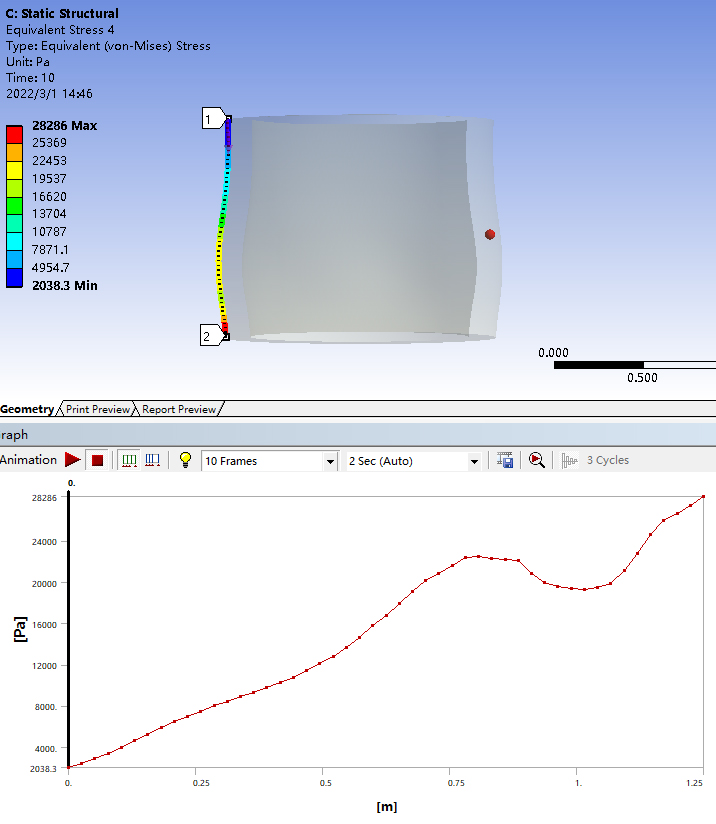The image size is (716, 824).
Task: Click the Animation label
Action: (x=28, y=460)
